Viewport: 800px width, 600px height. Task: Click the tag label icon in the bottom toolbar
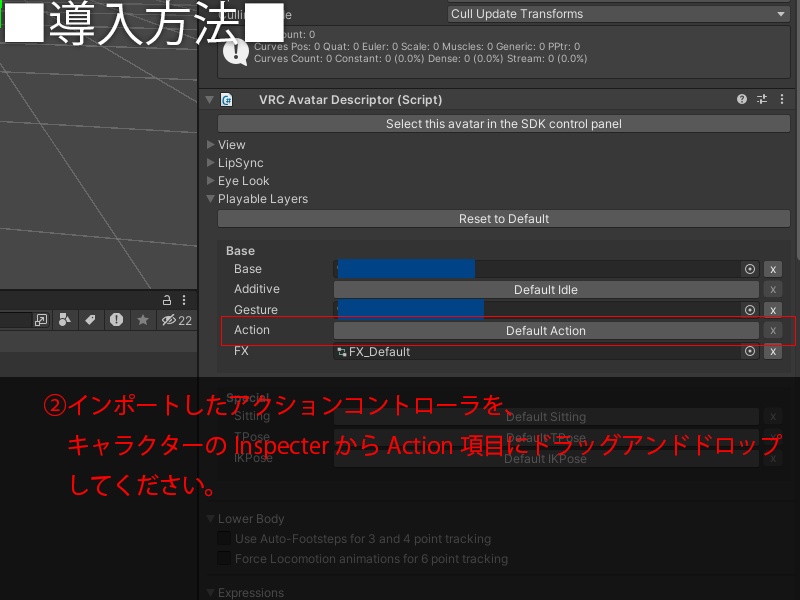coord(92,320)
